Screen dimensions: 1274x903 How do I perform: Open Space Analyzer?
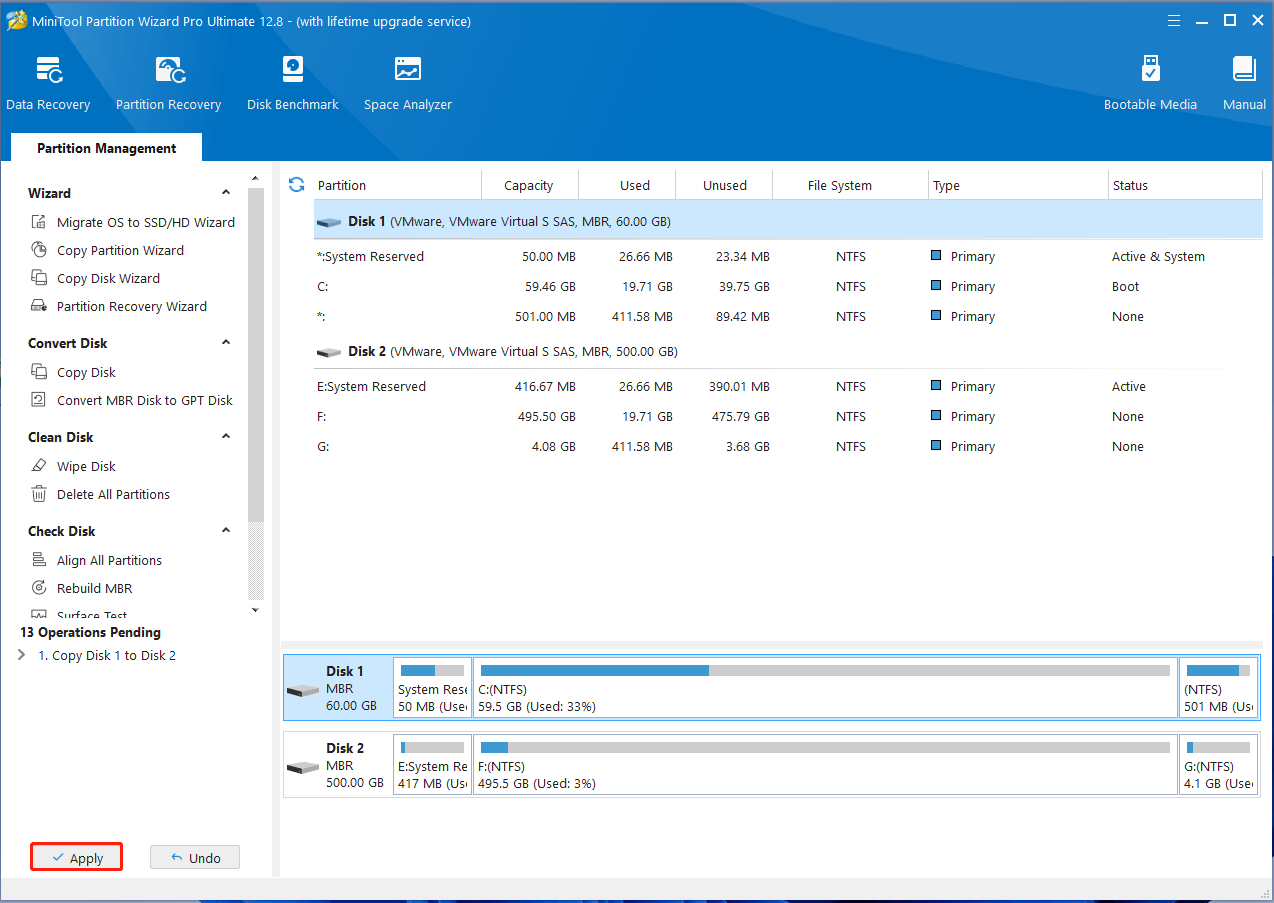pos(408,84)
